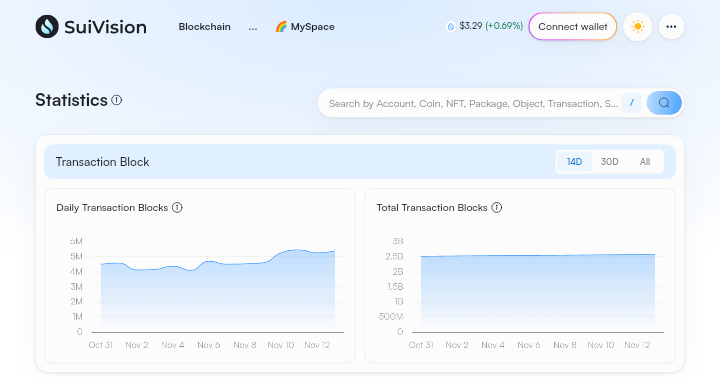This screenshot has width=720, height=377.
Task: Click the Oct 31 label on the daily chart
Action: click(101, 345)
